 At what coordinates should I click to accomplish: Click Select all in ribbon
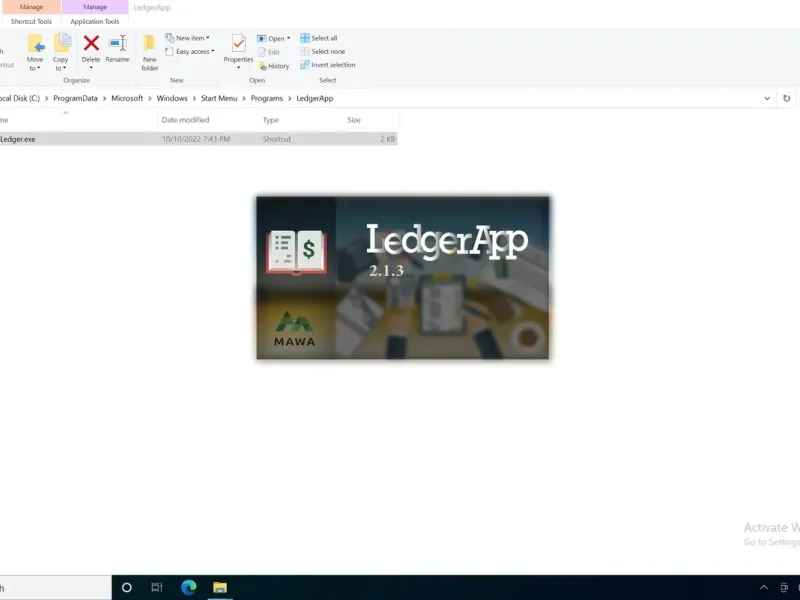pos(319,38)
